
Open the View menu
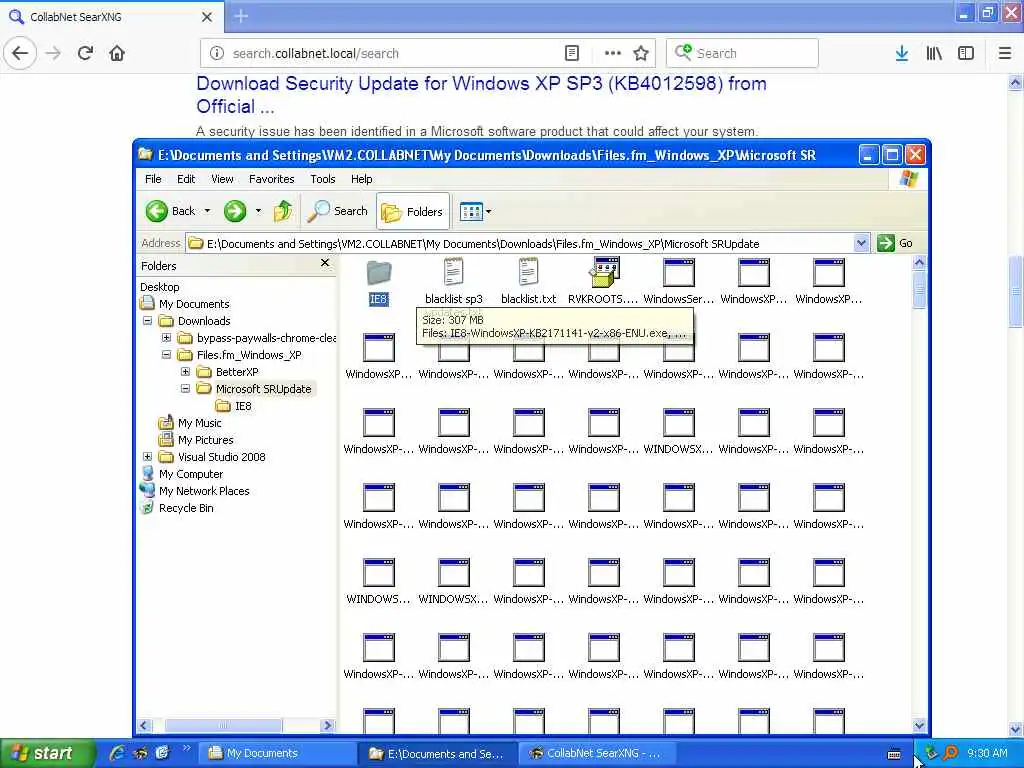[222, 179]
